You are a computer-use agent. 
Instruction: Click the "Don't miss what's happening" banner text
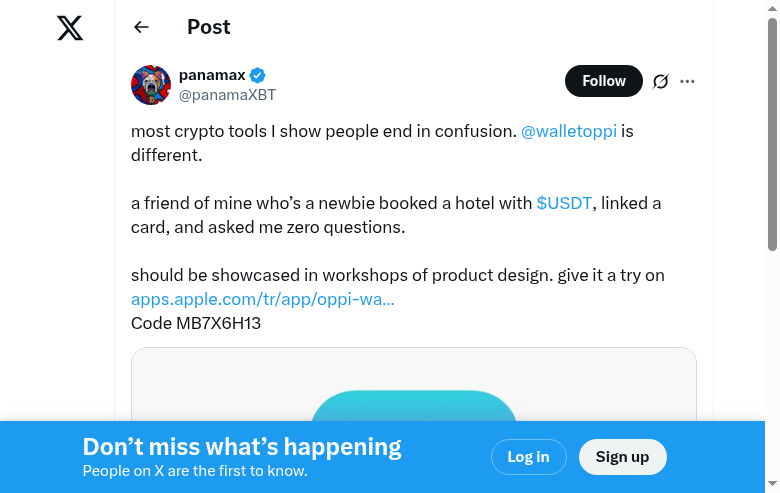(x=242, y=447)
